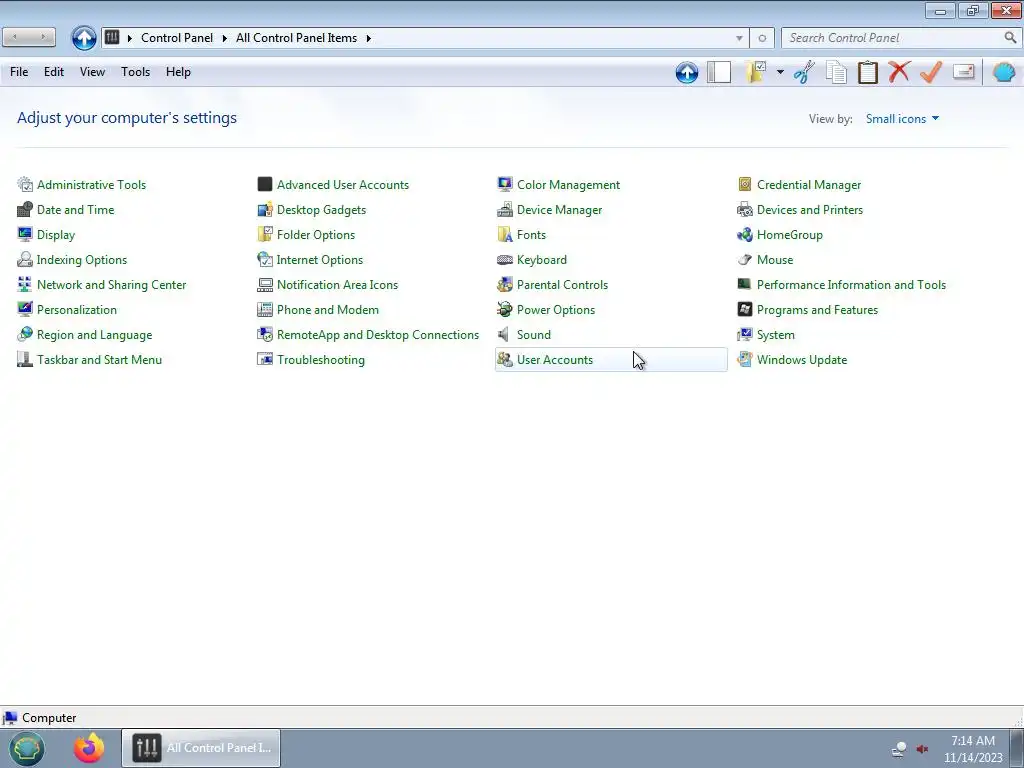
Task: Open the Help menu
Action: 178,72
